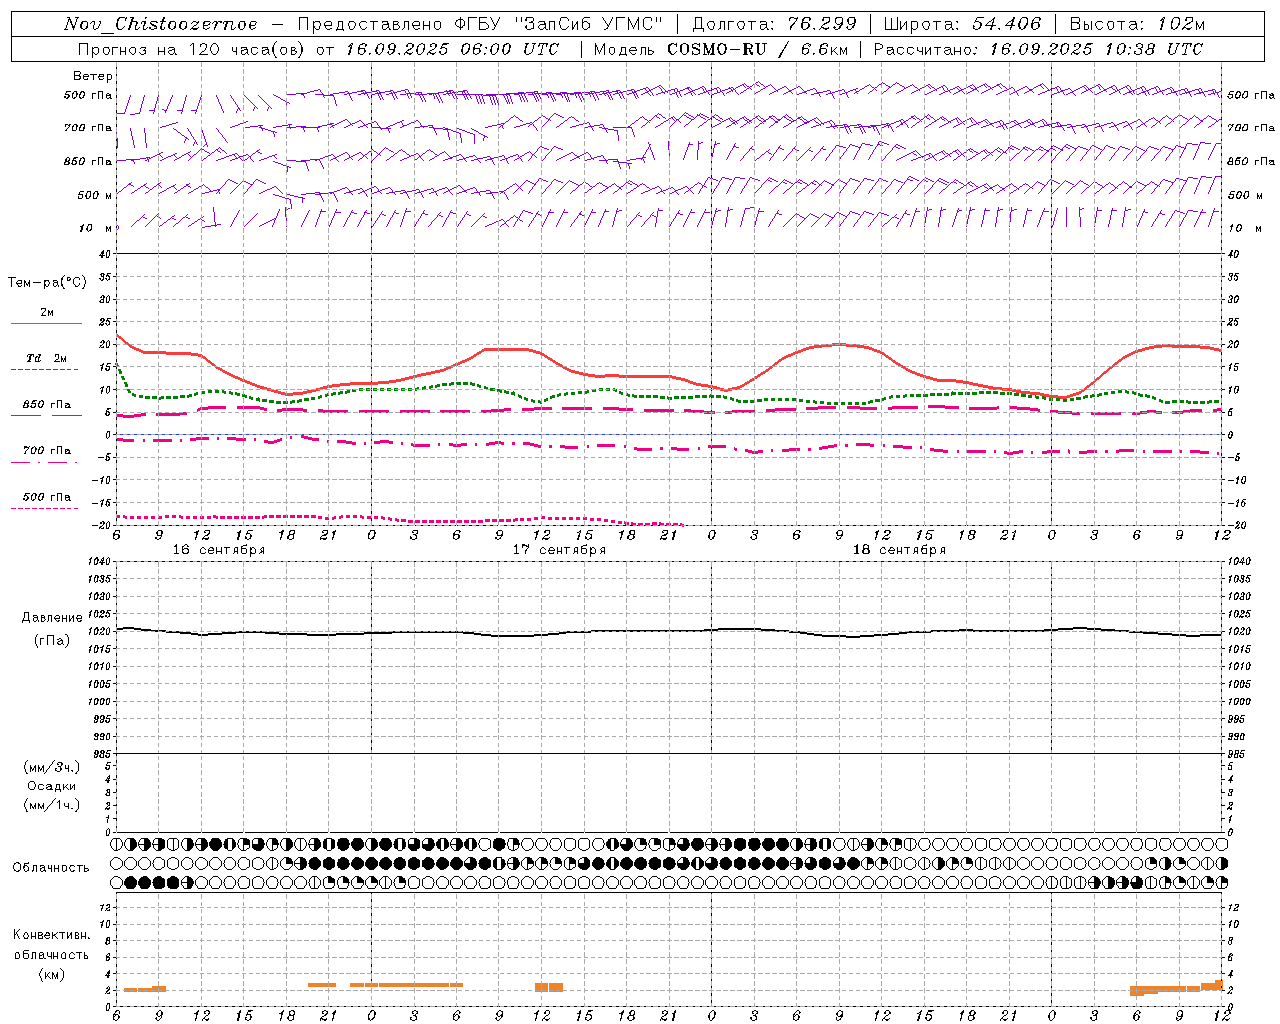
Task: Click the (мм/3ч.) precipitation unit label
Action: 52,767
